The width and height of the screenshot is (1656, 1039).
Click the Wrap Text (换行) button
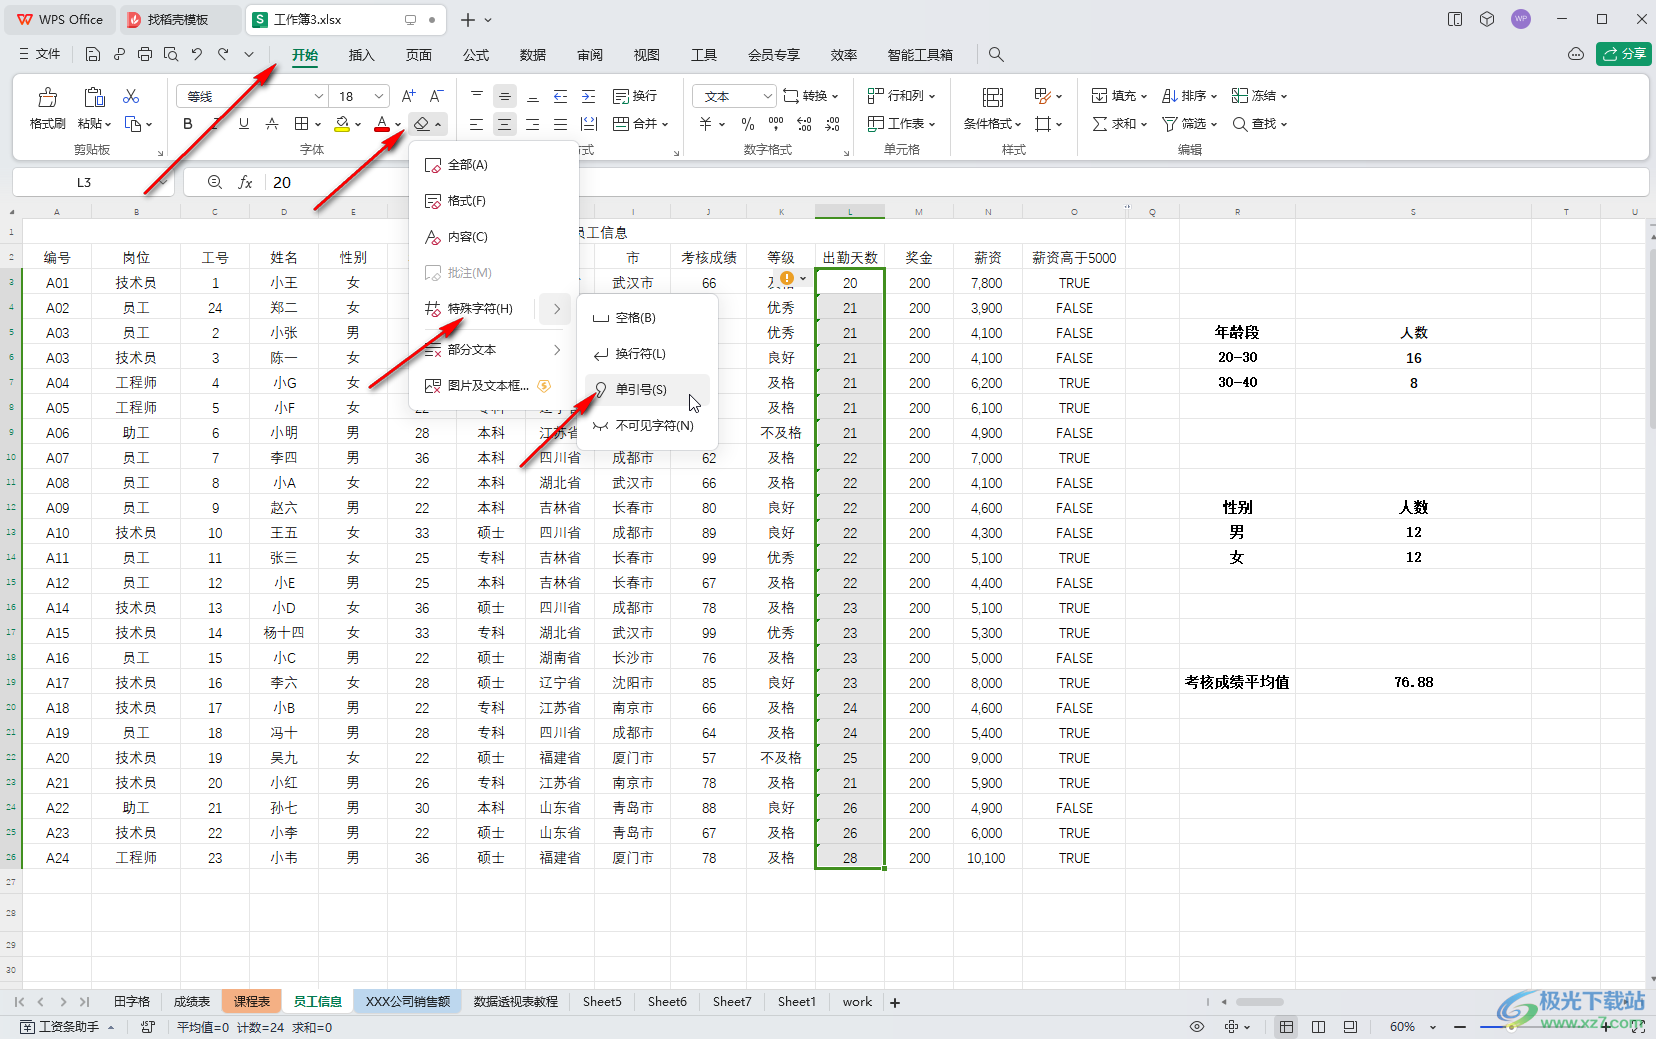635,96
